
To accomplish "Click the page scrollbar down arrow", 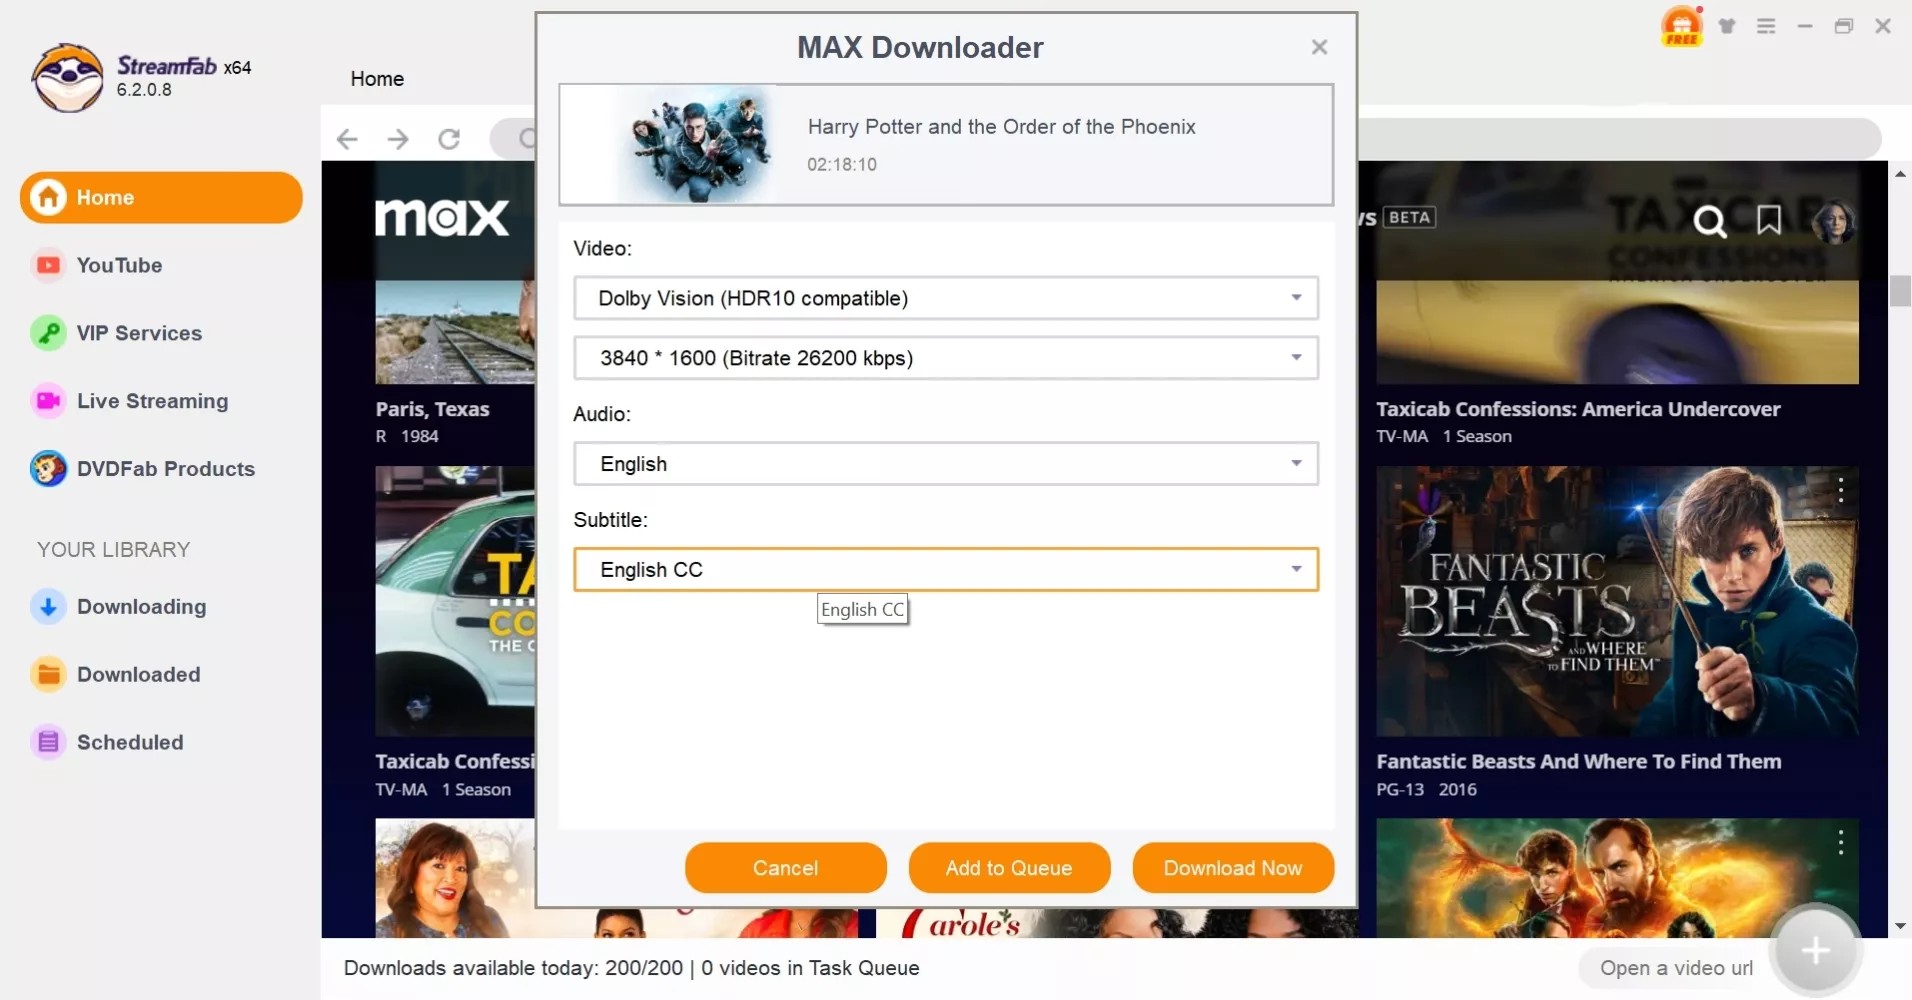I will click(x=1900, y=927).
